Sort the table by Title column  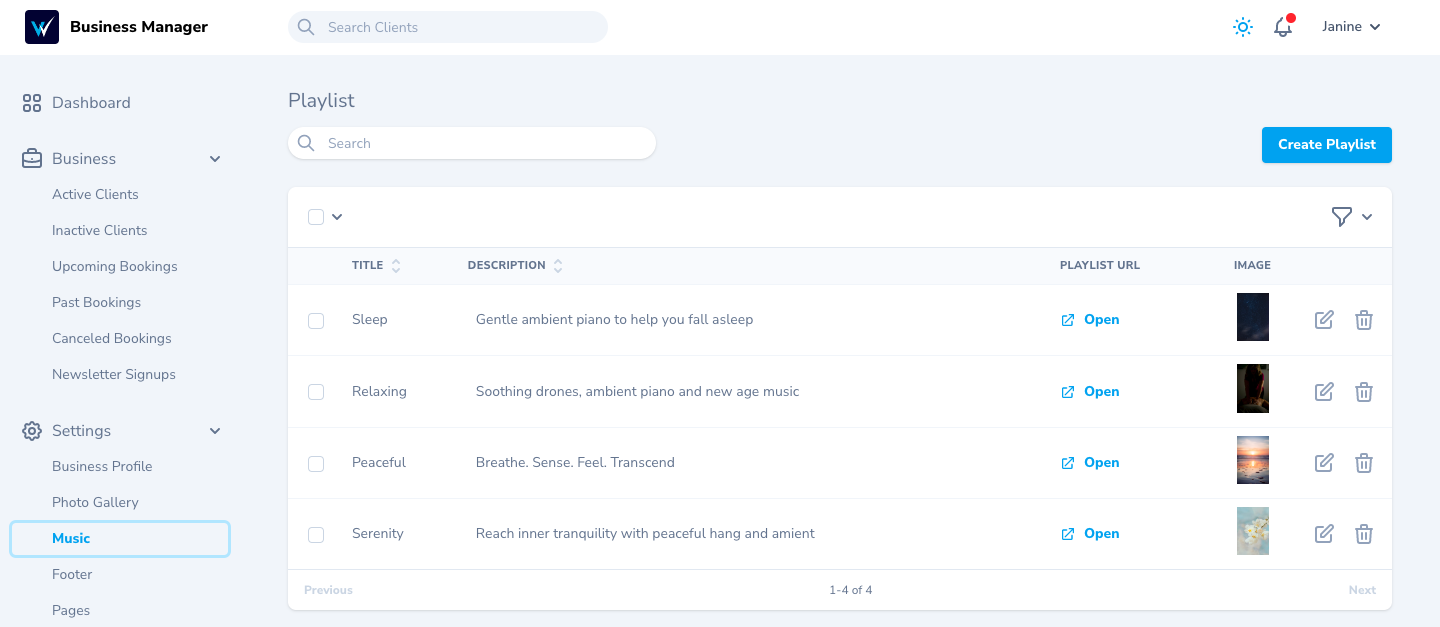(395, 265)
